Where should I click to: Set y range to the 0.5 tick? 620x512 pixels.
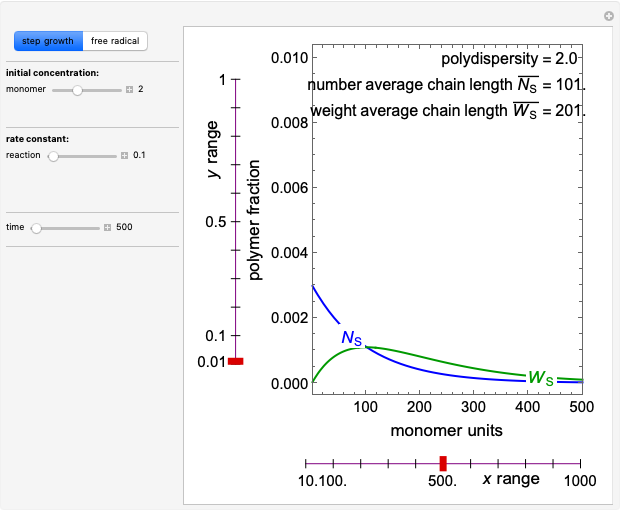tap(236, 221)
